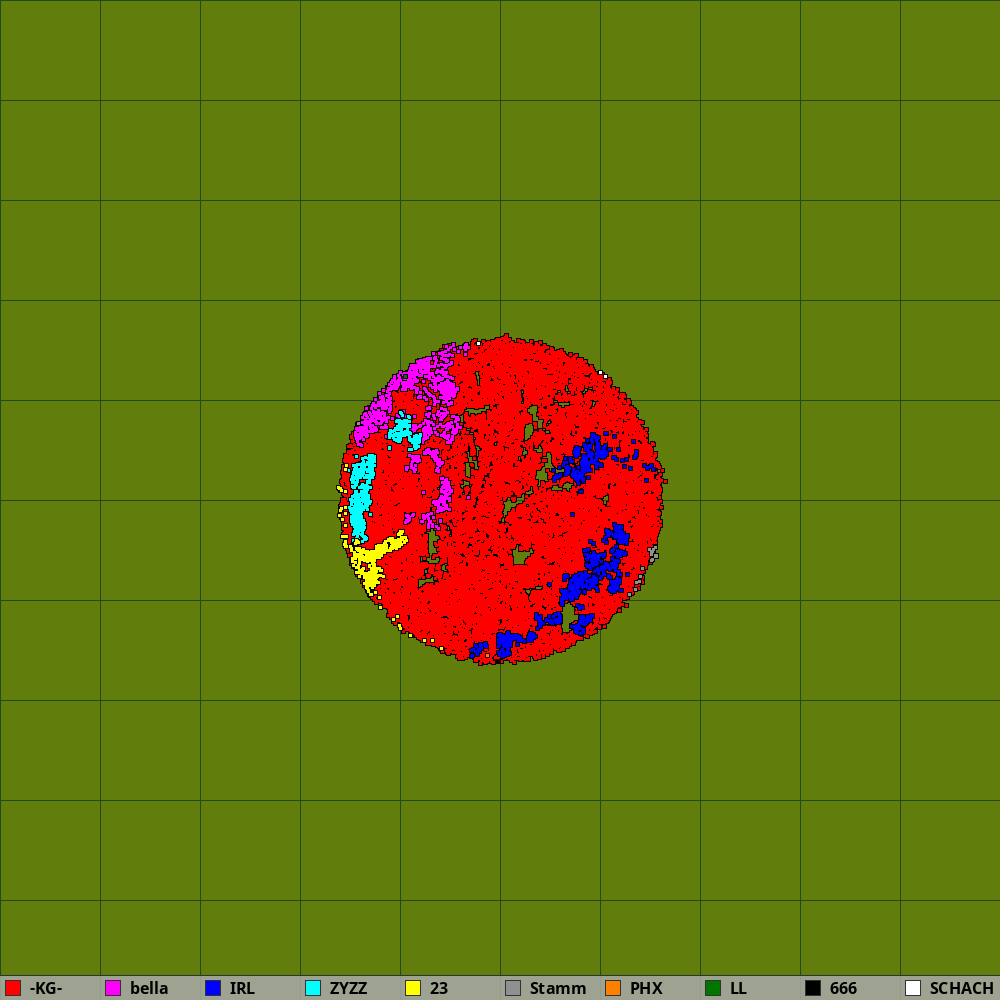
Task: Click the cyan ZYZZ legend swatch
Action: point(313,988)
